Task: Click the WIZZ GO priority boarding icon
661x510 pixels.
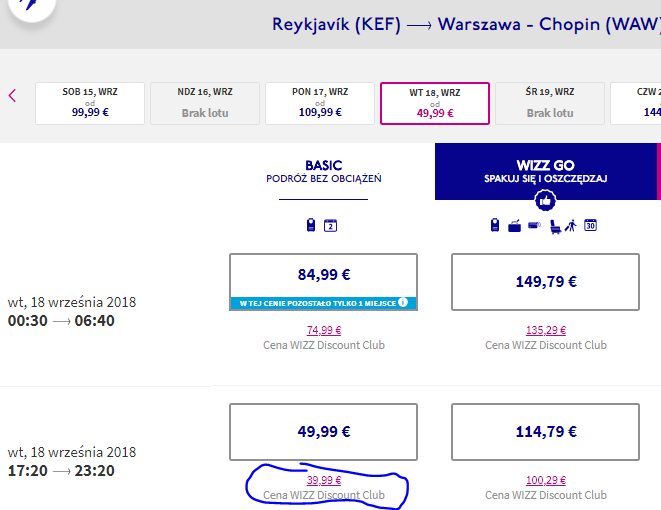Action: [x=571, y=226]
